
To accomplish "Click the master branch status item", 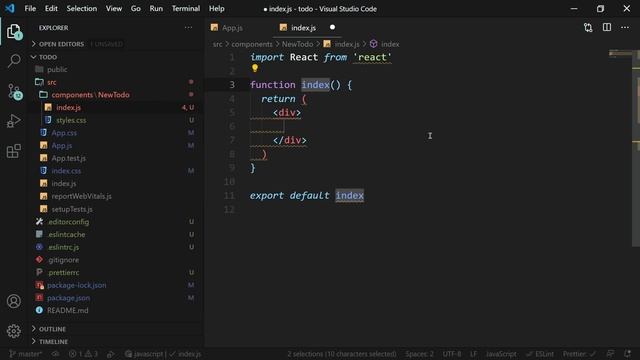I will tap(25, 354).
